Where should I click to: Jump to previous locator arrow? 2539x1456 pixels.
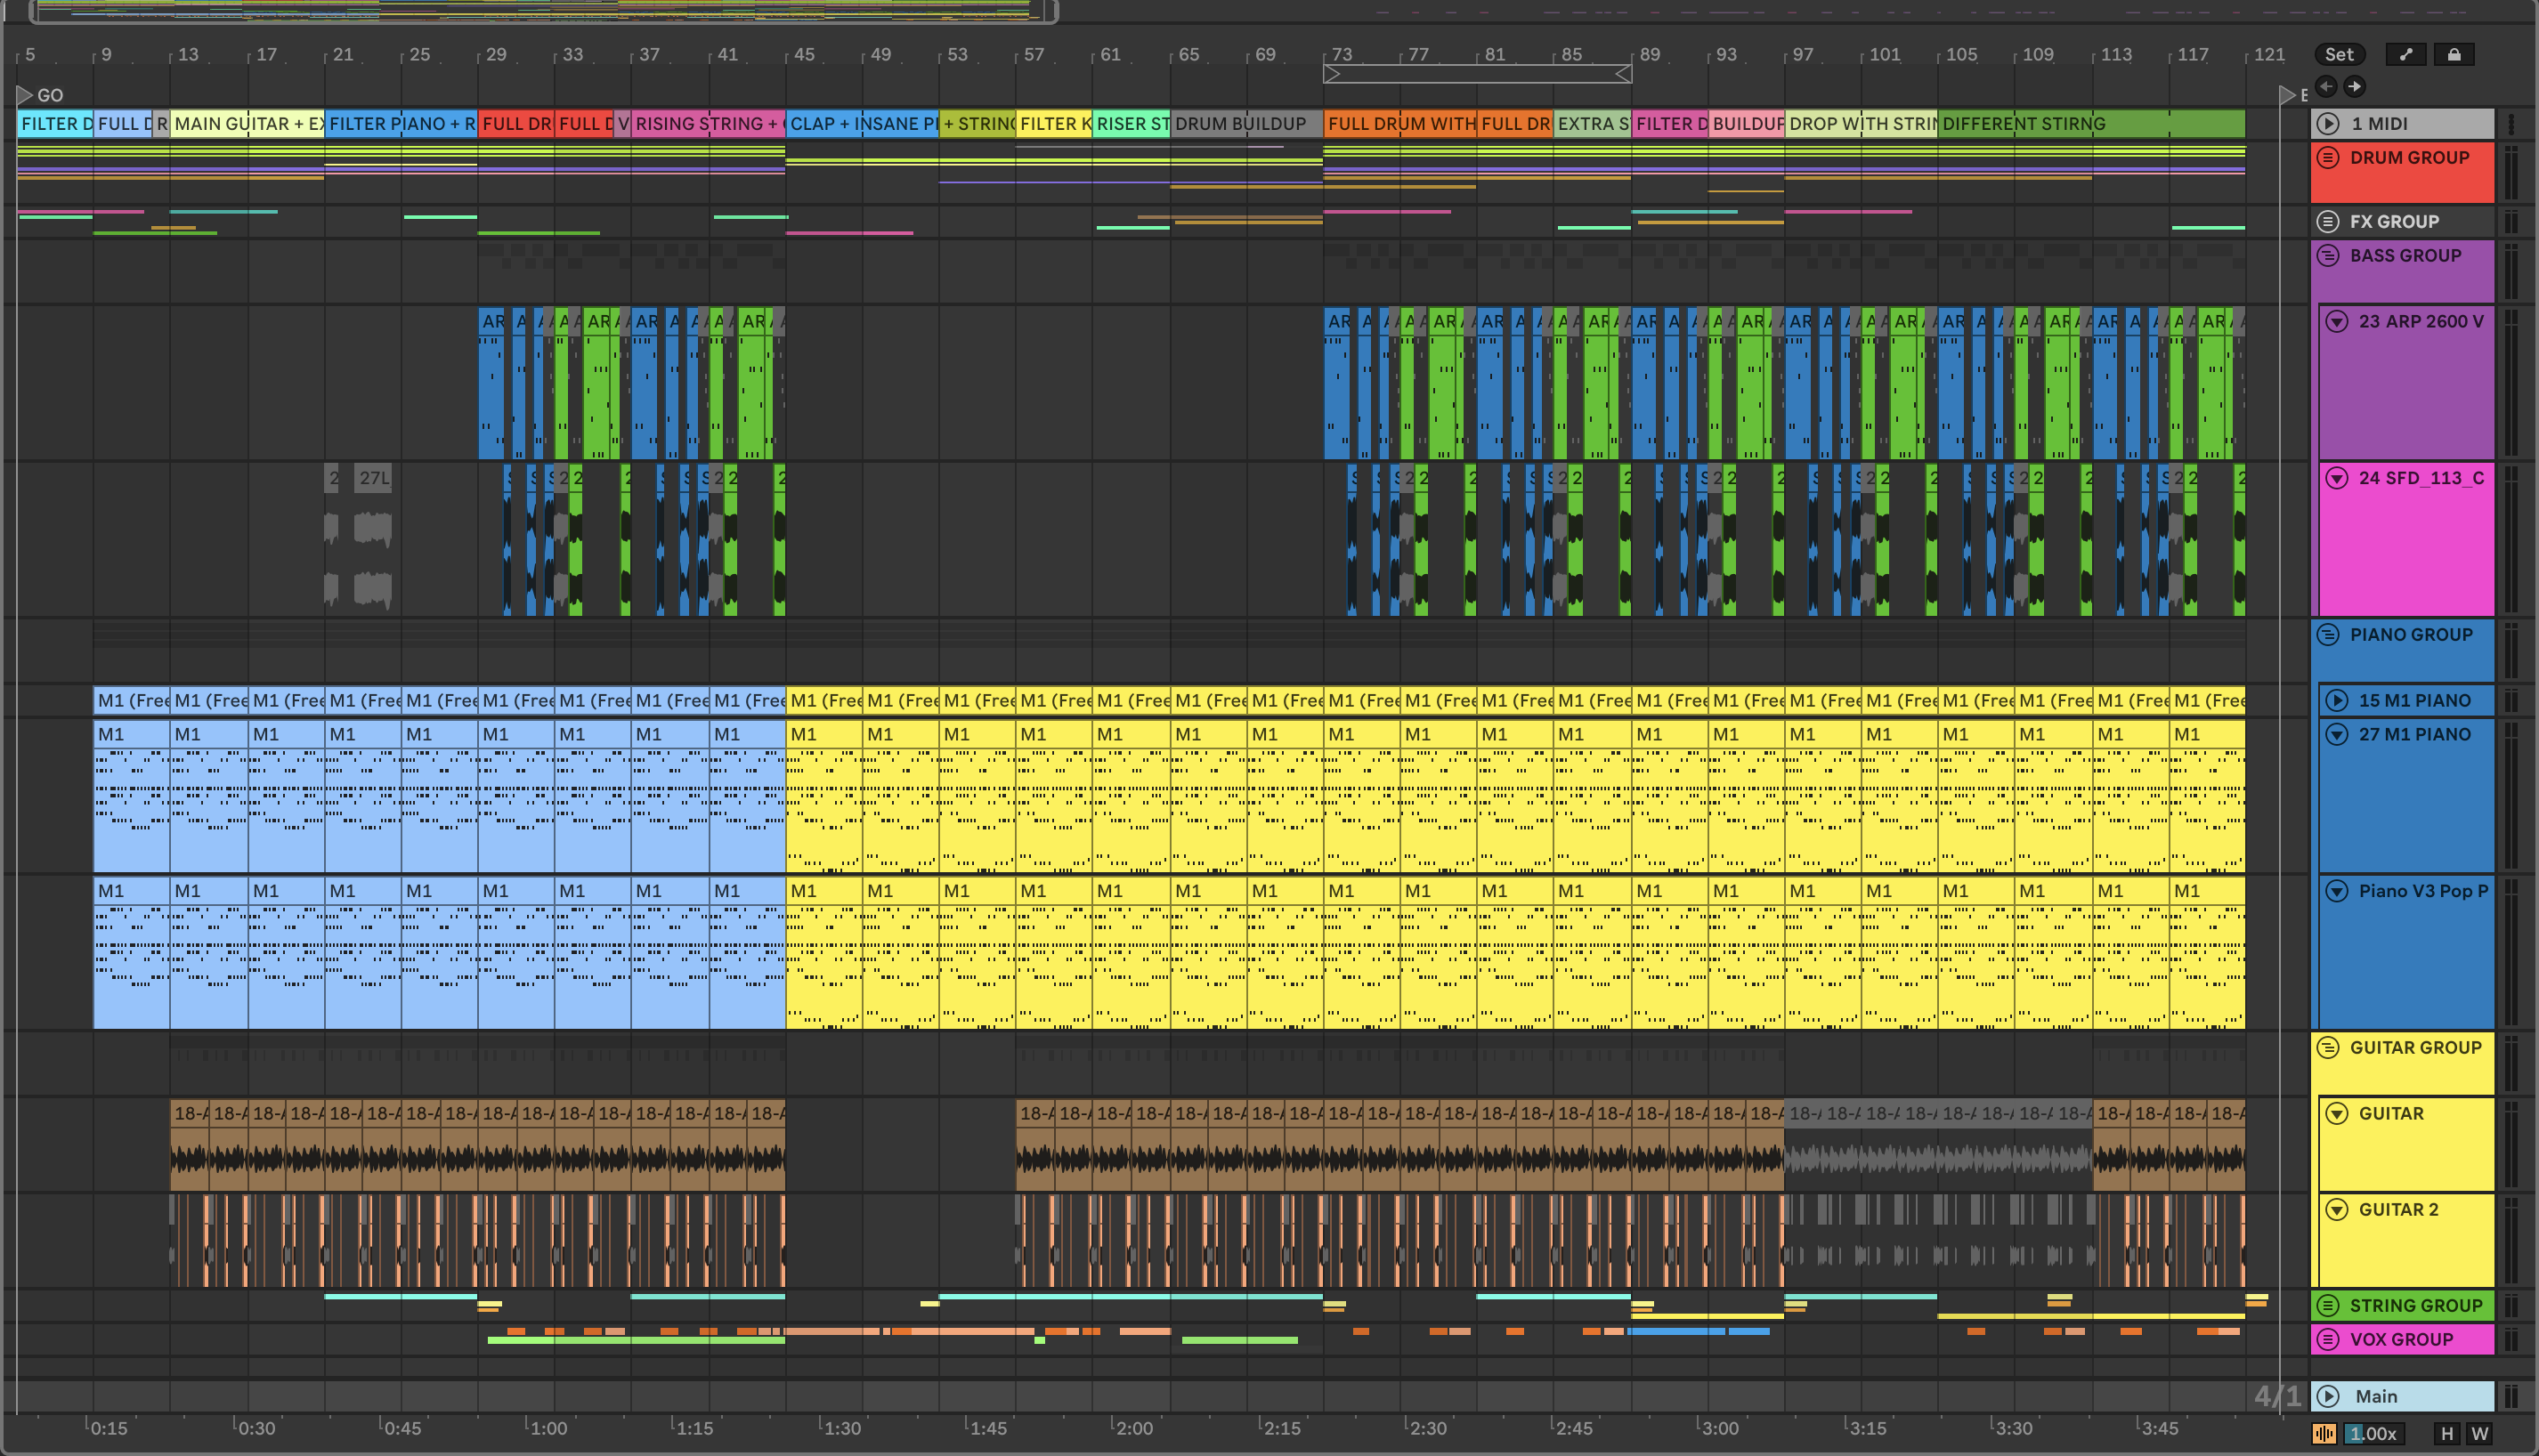point(2326,86)
